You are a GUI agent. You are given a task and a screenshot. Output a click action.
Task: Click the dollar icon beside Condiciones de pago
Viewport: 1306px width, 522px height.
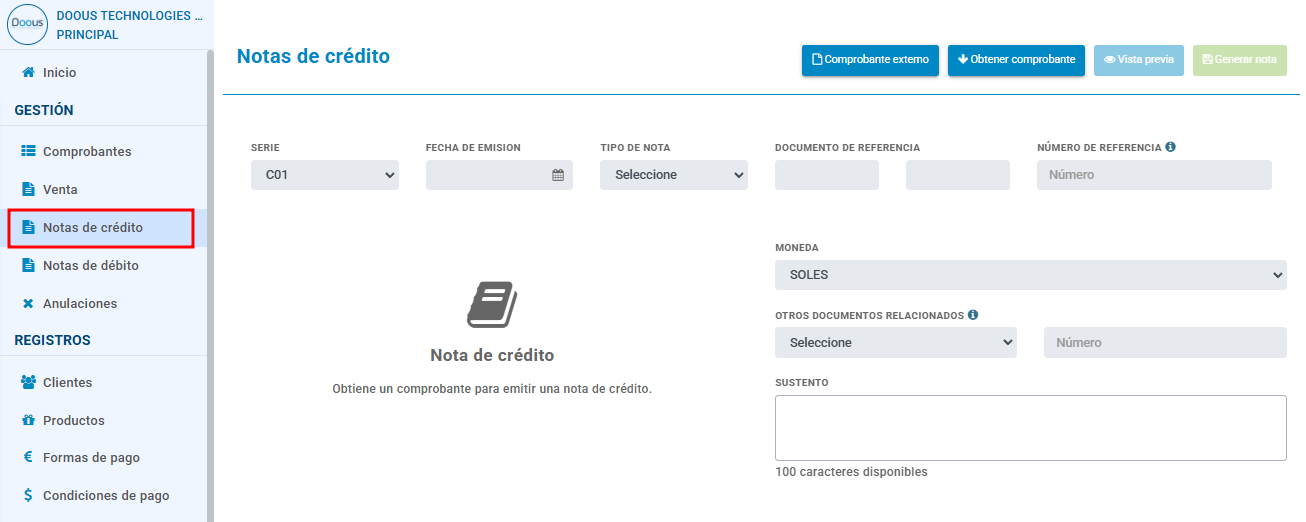(x=28, y=495)
